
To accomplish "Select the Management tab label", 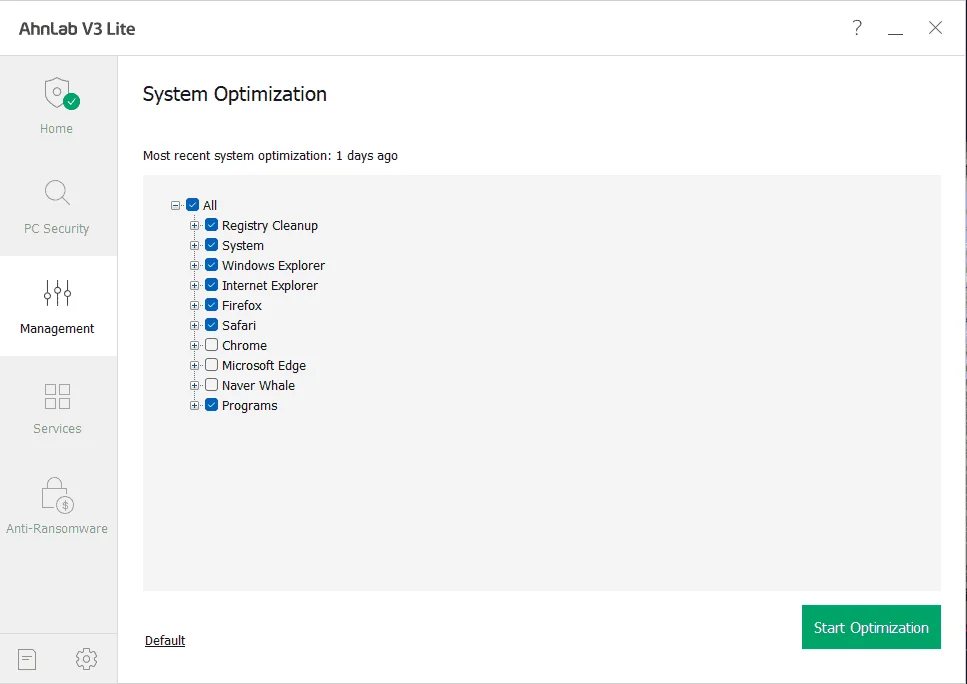I will [x=57, y=329].
